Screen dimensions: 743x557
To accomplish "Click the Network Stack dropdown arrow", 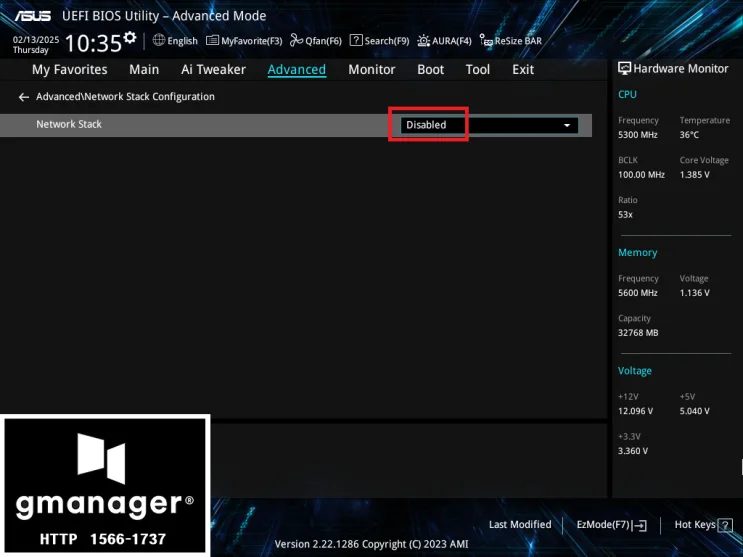I will tap(567, 126).
